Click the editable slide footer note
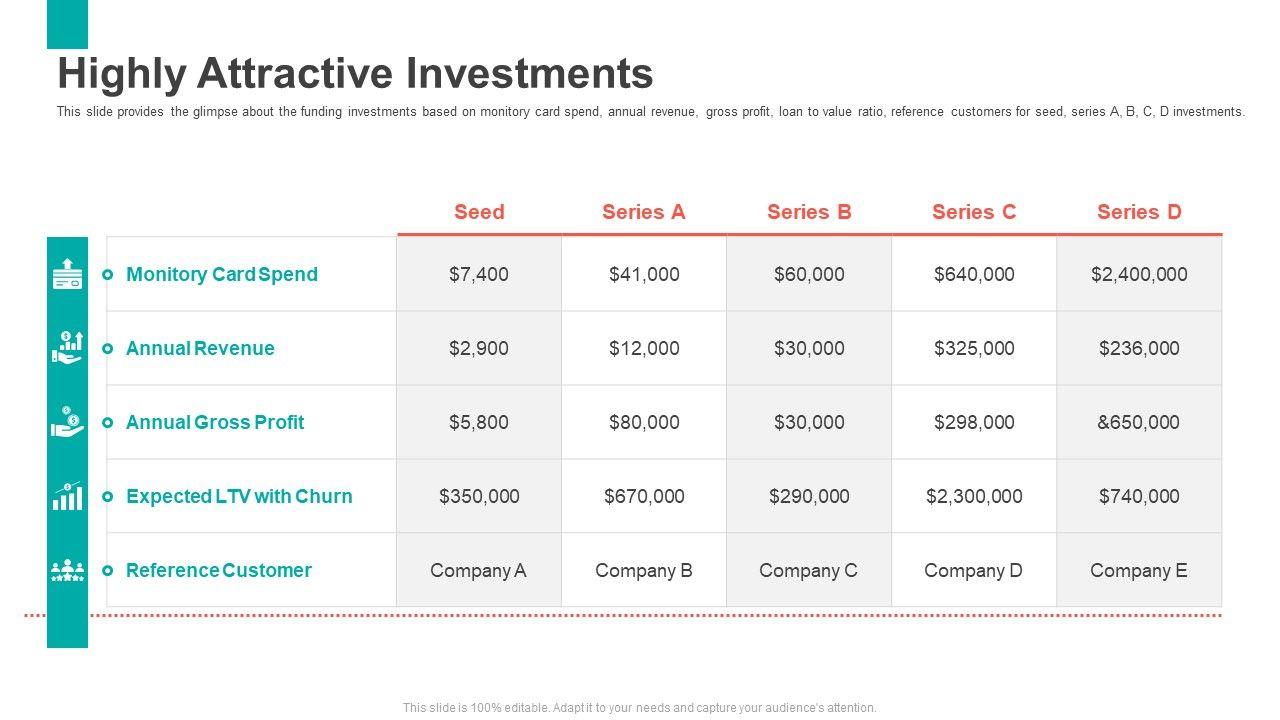 [640, 707]
